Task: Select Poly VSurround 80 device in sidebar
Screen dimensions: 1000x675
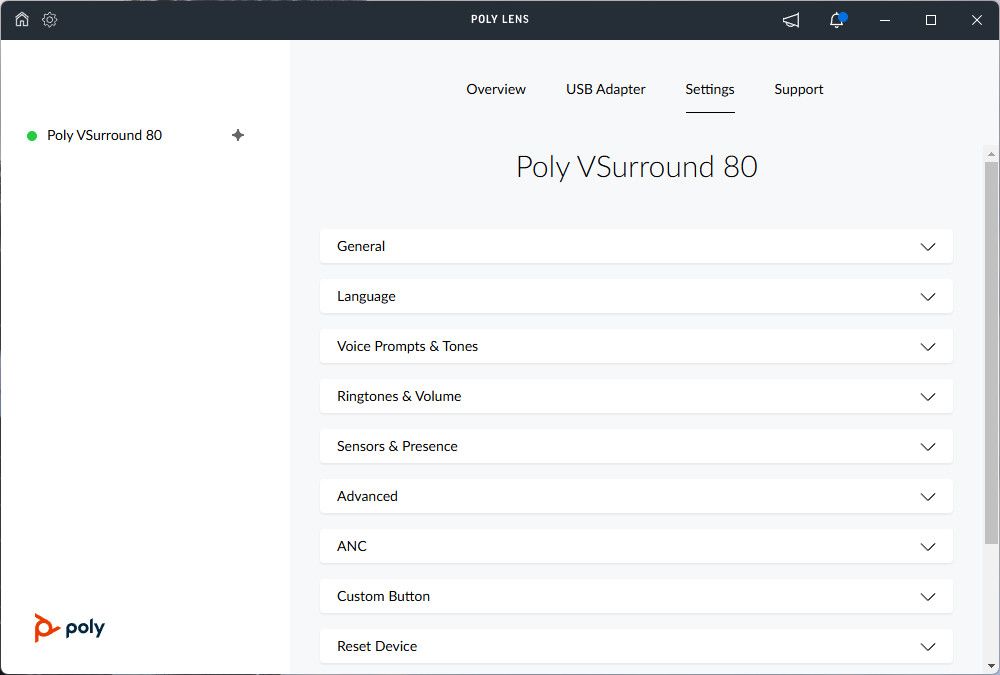Action: click(104, 135)
